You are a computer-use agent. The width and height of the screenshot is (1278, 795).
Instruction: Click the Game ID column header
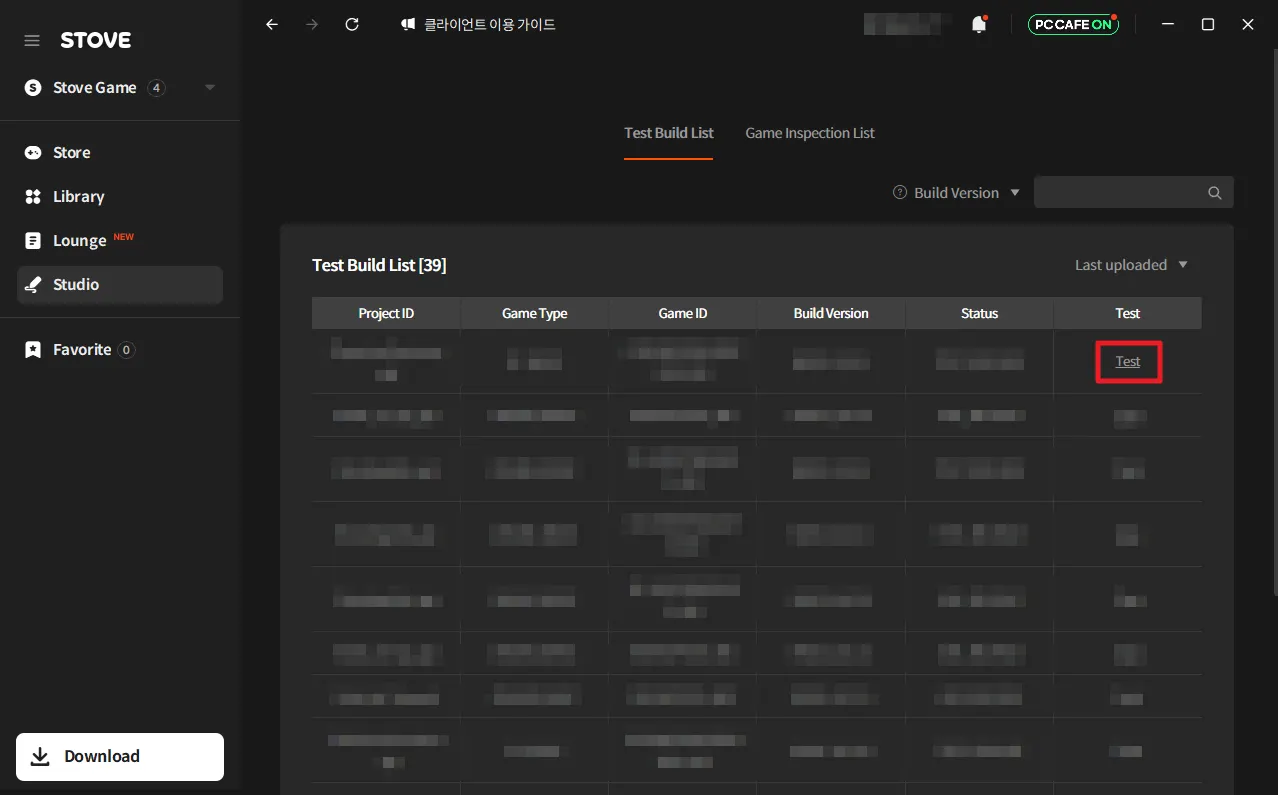coord(683,313)
